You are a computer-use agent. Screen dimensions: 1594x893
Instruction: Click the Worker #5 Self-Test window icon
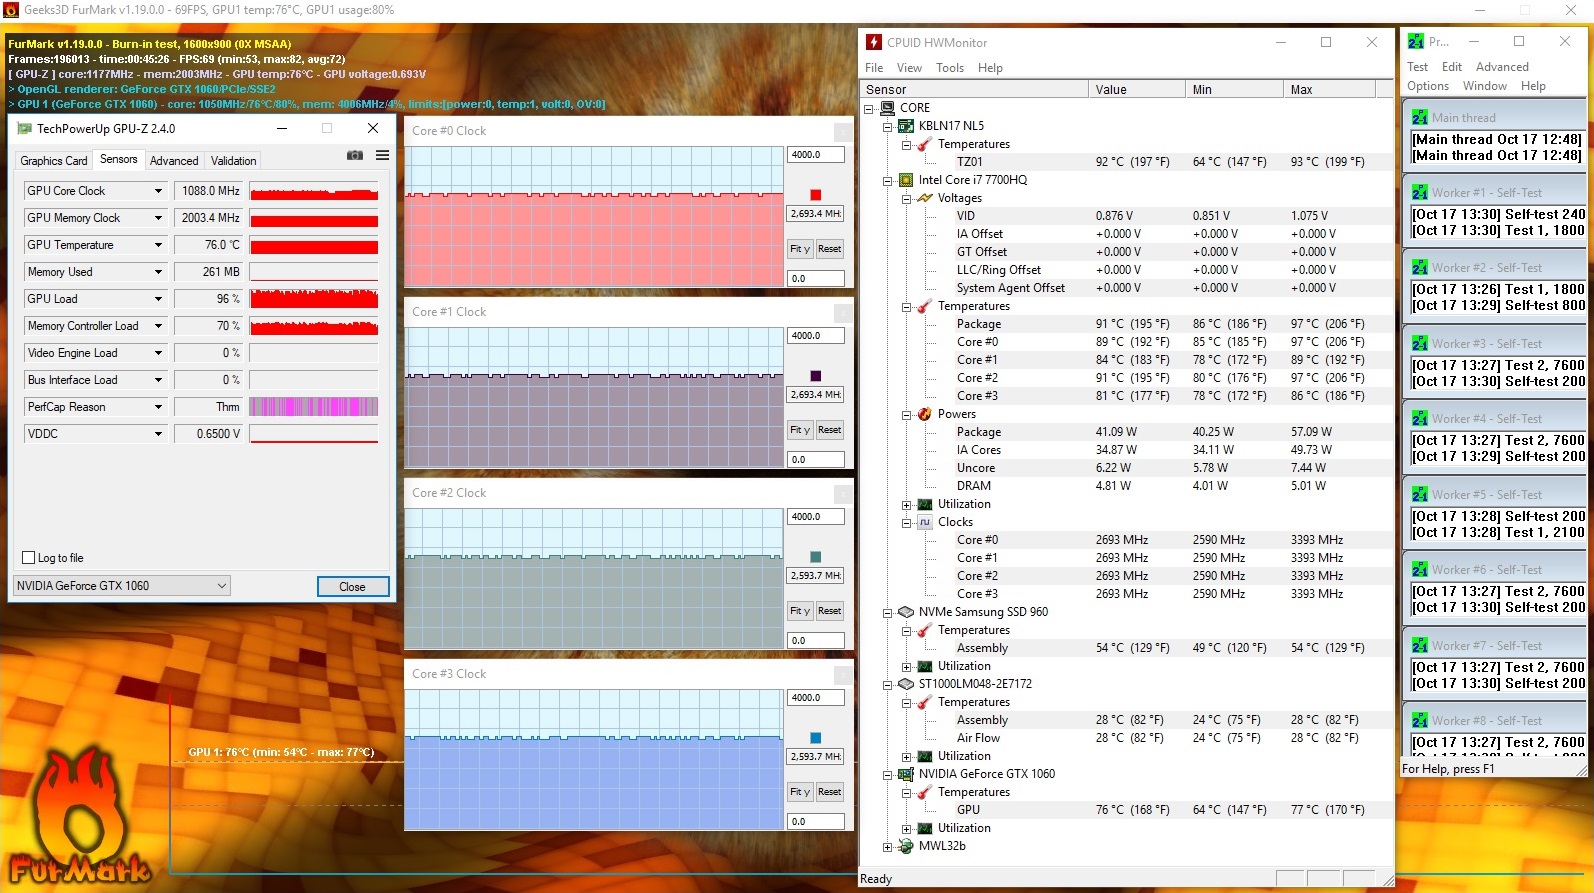[1420, 494]
